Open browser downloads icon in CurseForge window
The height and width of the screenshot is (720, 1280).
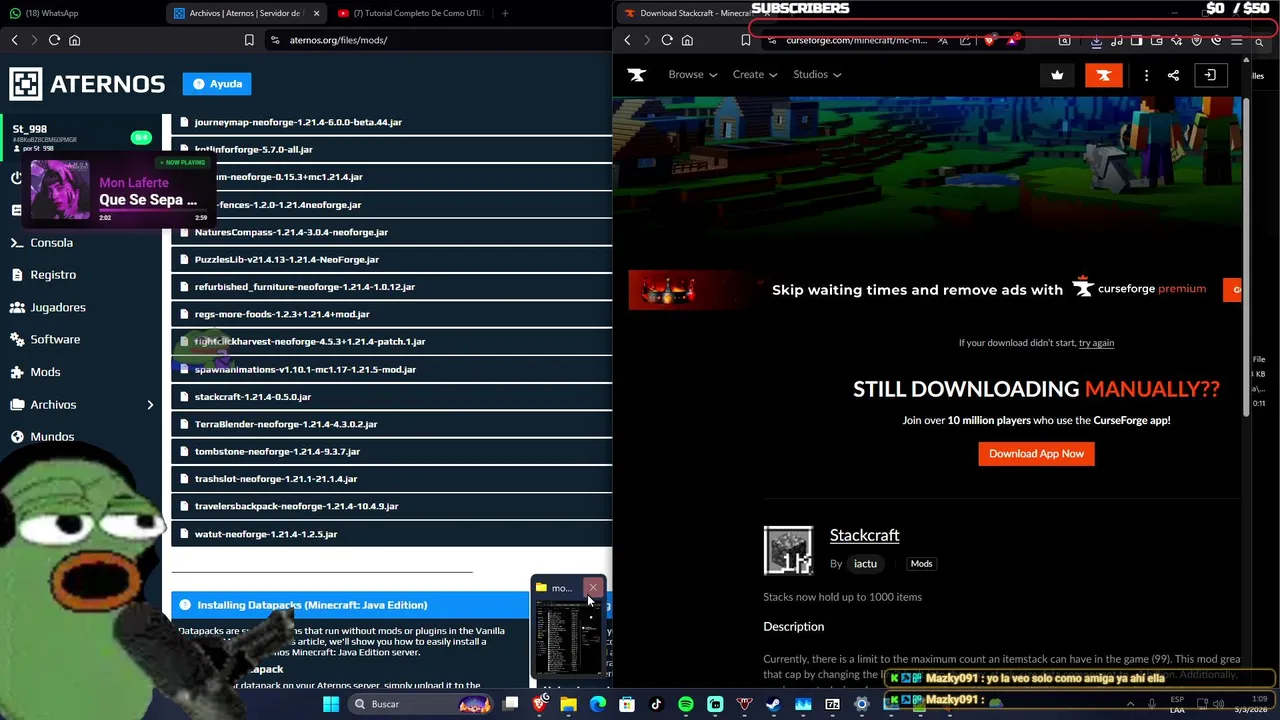(1096, 41)
